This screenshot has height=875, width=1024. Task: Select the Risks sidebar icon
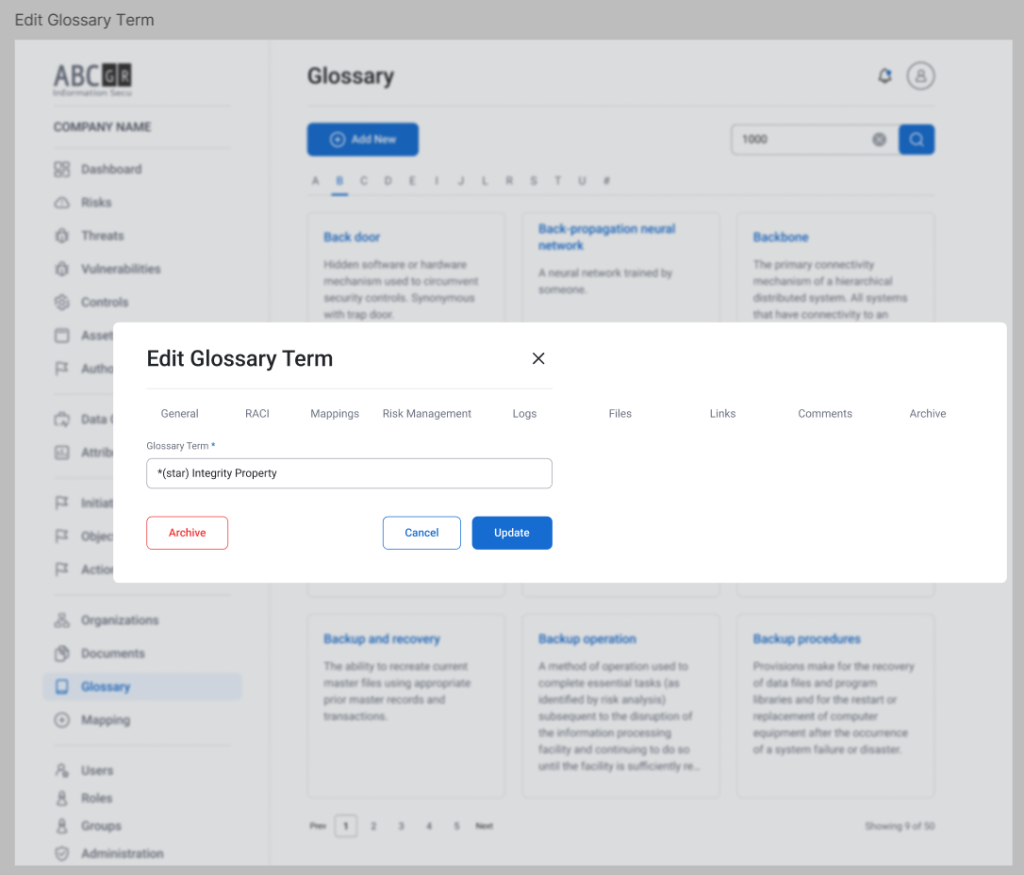(x=62, y=203)
